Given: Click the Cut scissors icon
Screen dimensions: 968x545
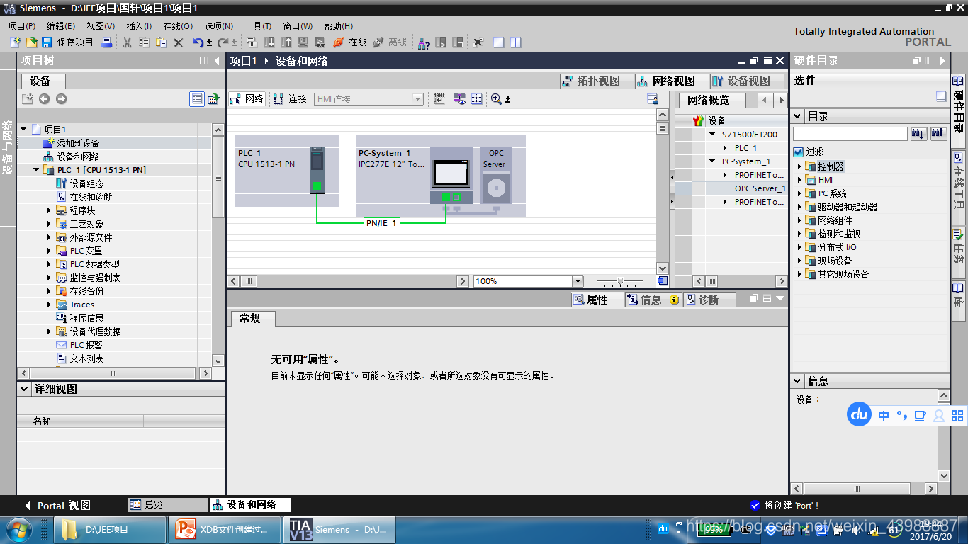Looking at the screenshot, I should (x=127, y=42).
